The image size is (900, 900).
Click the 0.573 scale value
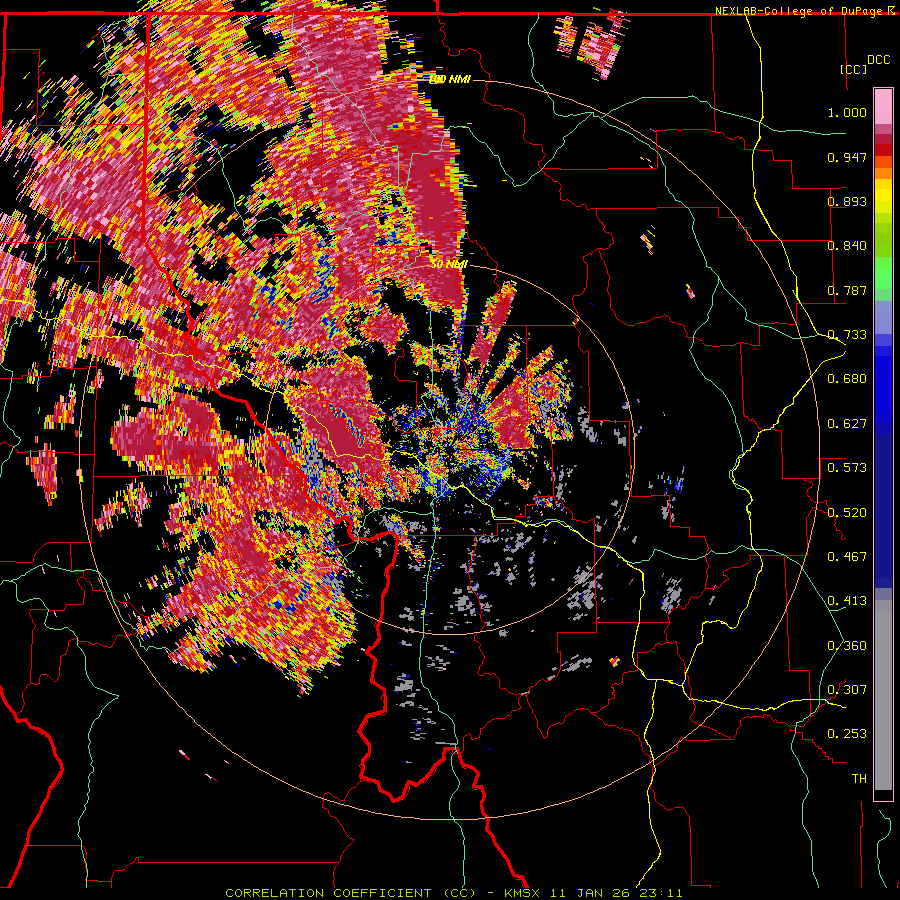point(847,468)
